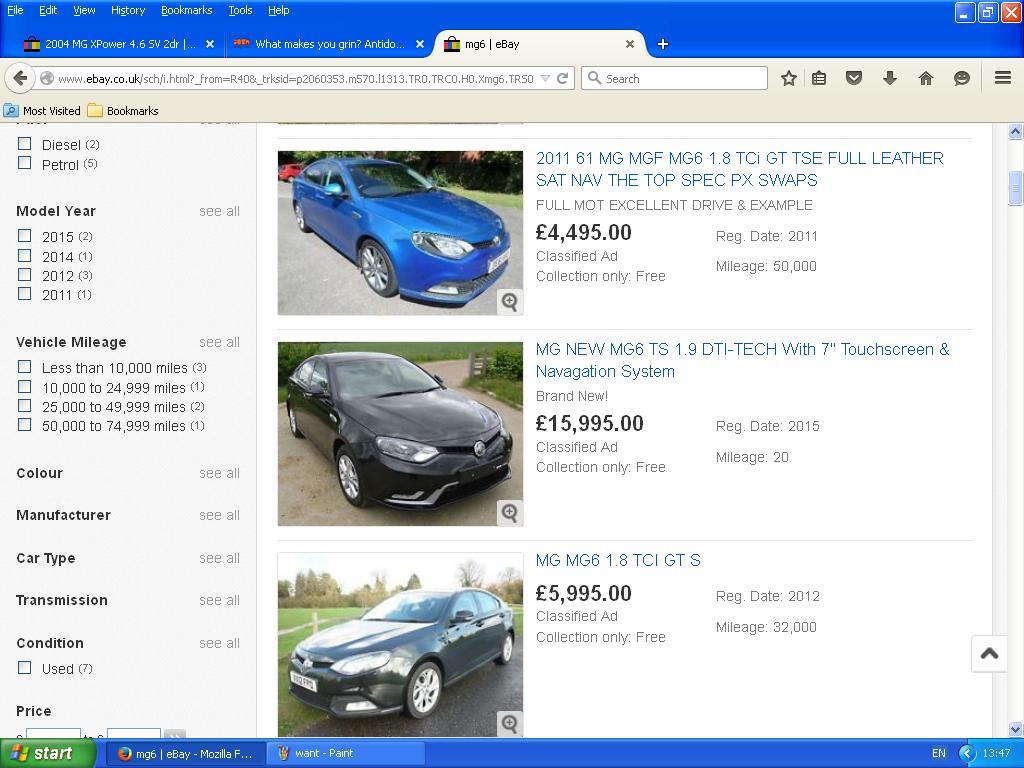The width and height of the screenshot is (1024, 768).
Task: Expand 'see all' for Manufacturer
Action: click(219, 515)
